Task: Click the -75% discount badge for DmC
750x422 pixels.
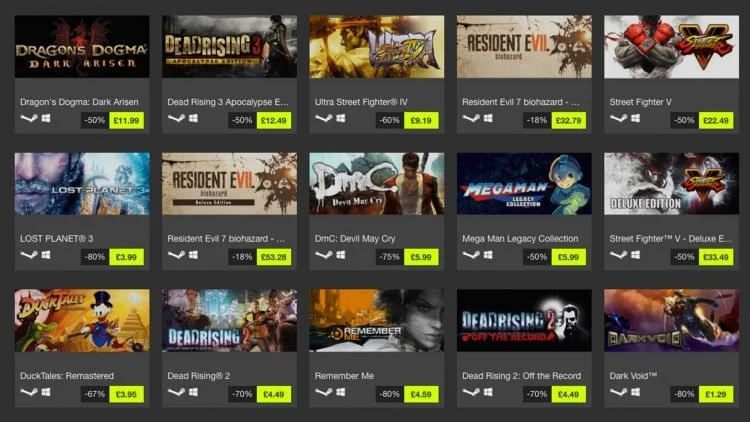Action: pos(389,257)
